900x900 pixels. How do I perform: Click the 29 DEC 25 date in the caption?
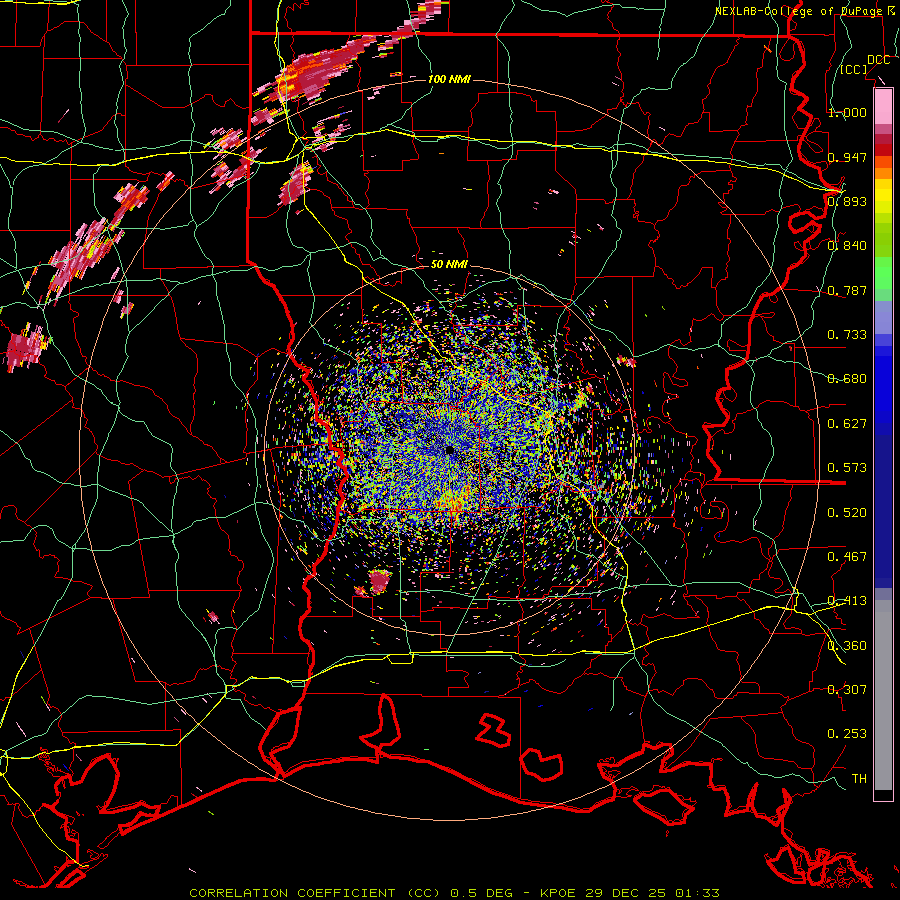(x=626, y=893)
